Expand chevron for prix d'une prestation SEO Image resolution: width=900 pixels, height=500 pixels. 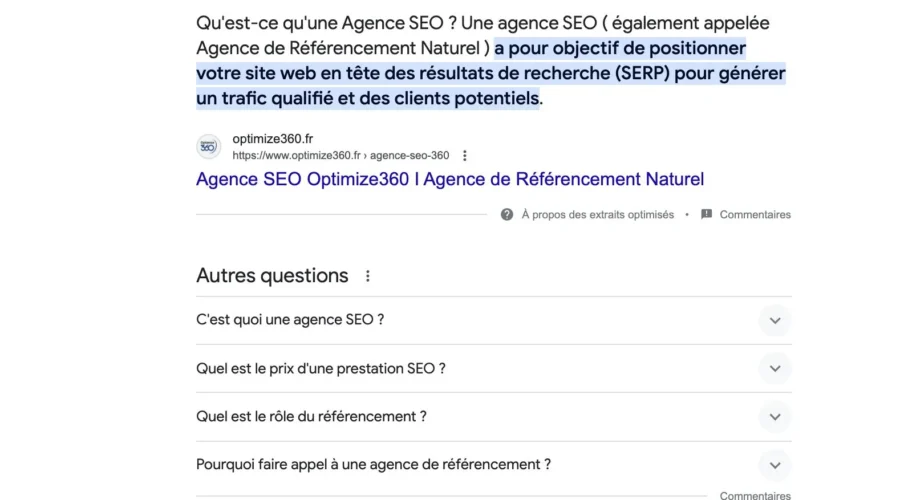coord(774,369)
